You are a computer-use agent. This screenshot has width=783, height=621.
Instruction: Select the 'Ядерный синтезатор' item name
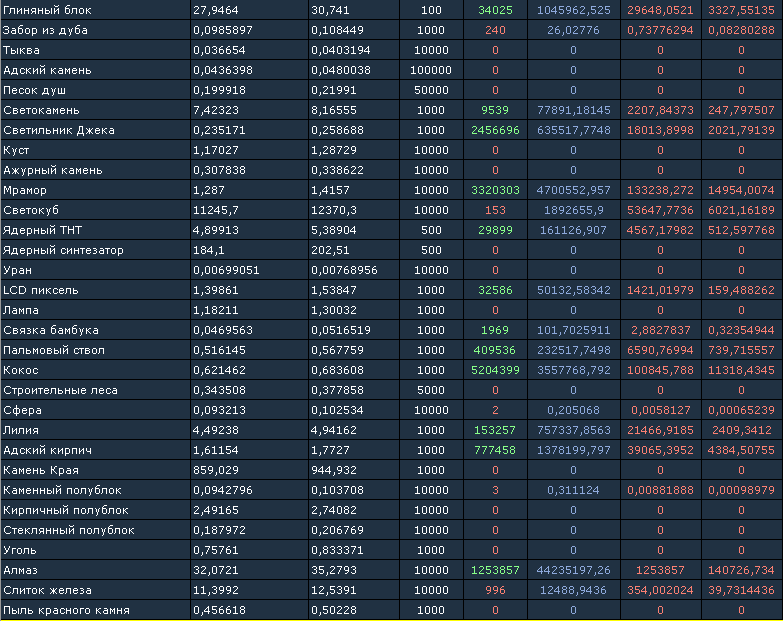64,250
